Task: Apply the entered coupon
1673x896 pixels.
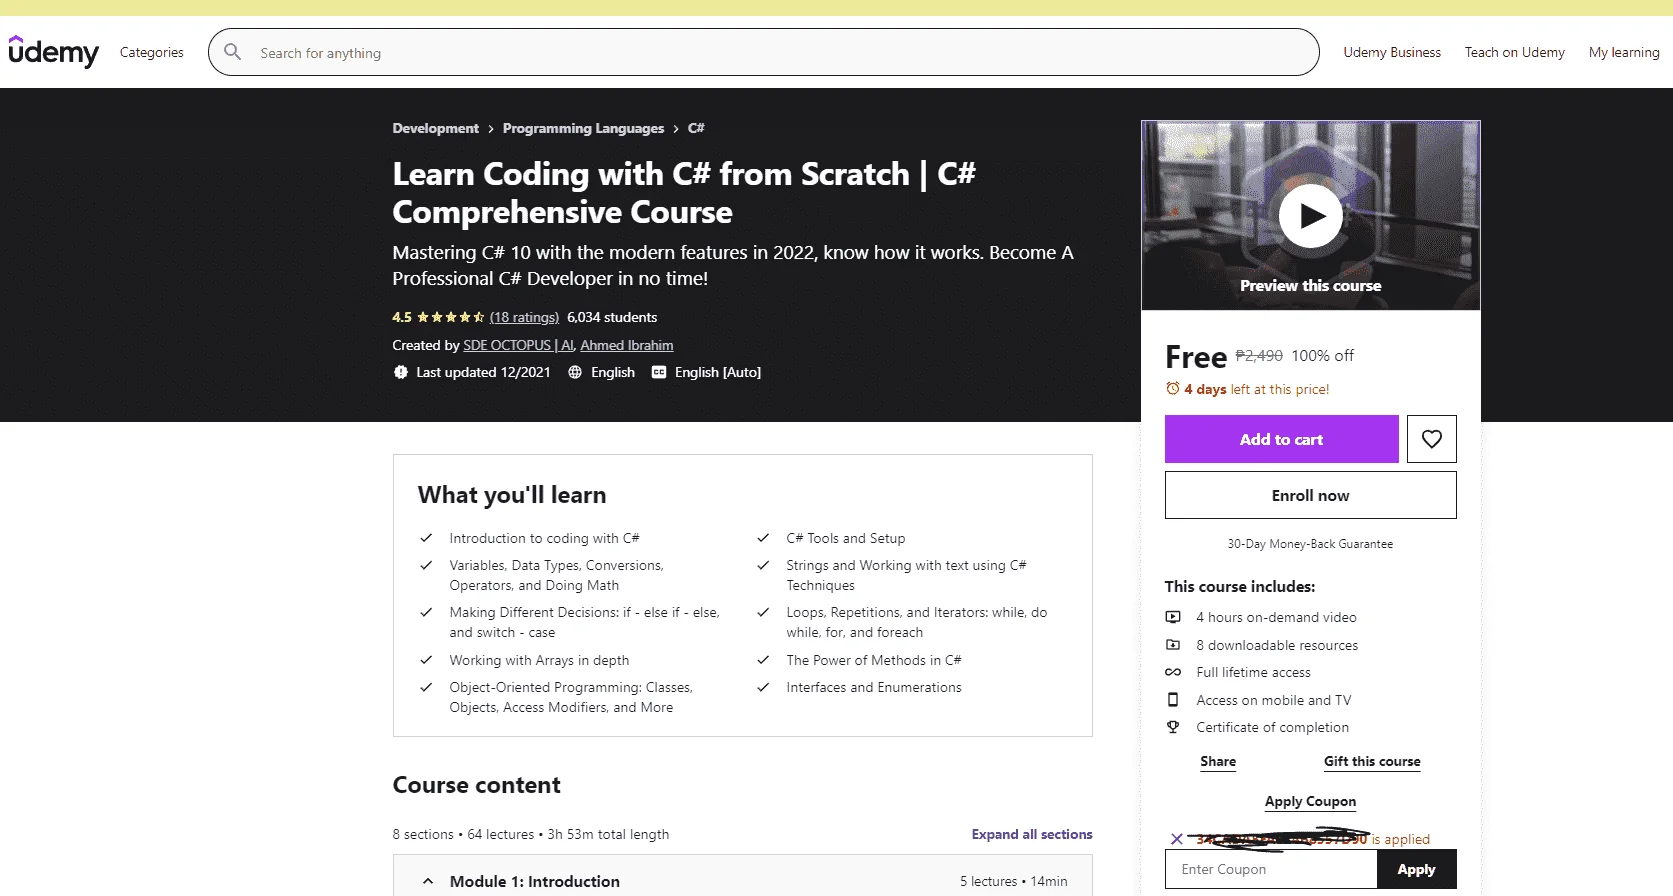Action: pyautogui.click(x=1416, y=869)
